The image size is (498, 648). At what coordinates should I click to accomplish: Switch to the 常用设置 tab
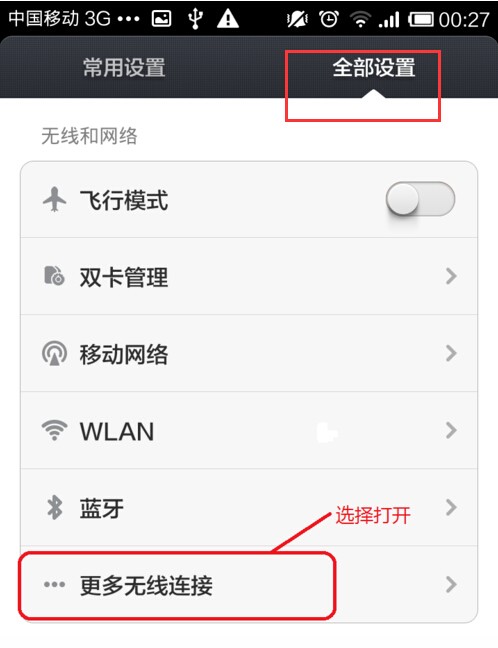click(x=124, y=67)
